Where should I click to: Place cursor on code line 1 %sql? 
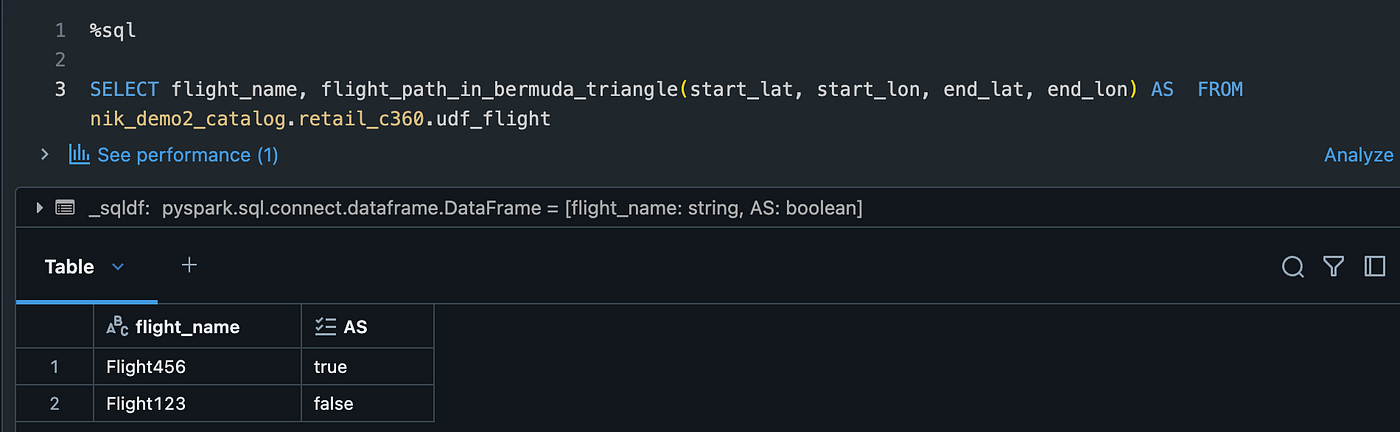pos(113,31)
